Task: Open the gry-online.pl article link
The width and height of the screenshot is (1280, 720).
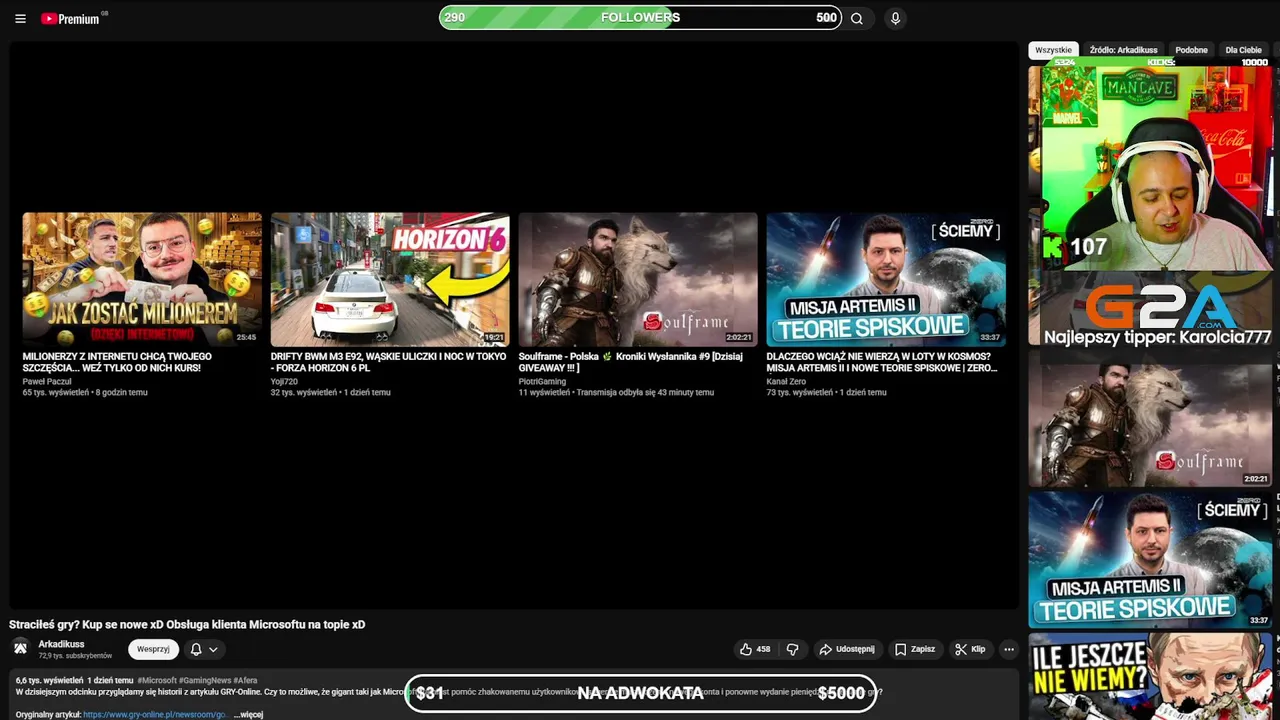Action: pos(155,715)
